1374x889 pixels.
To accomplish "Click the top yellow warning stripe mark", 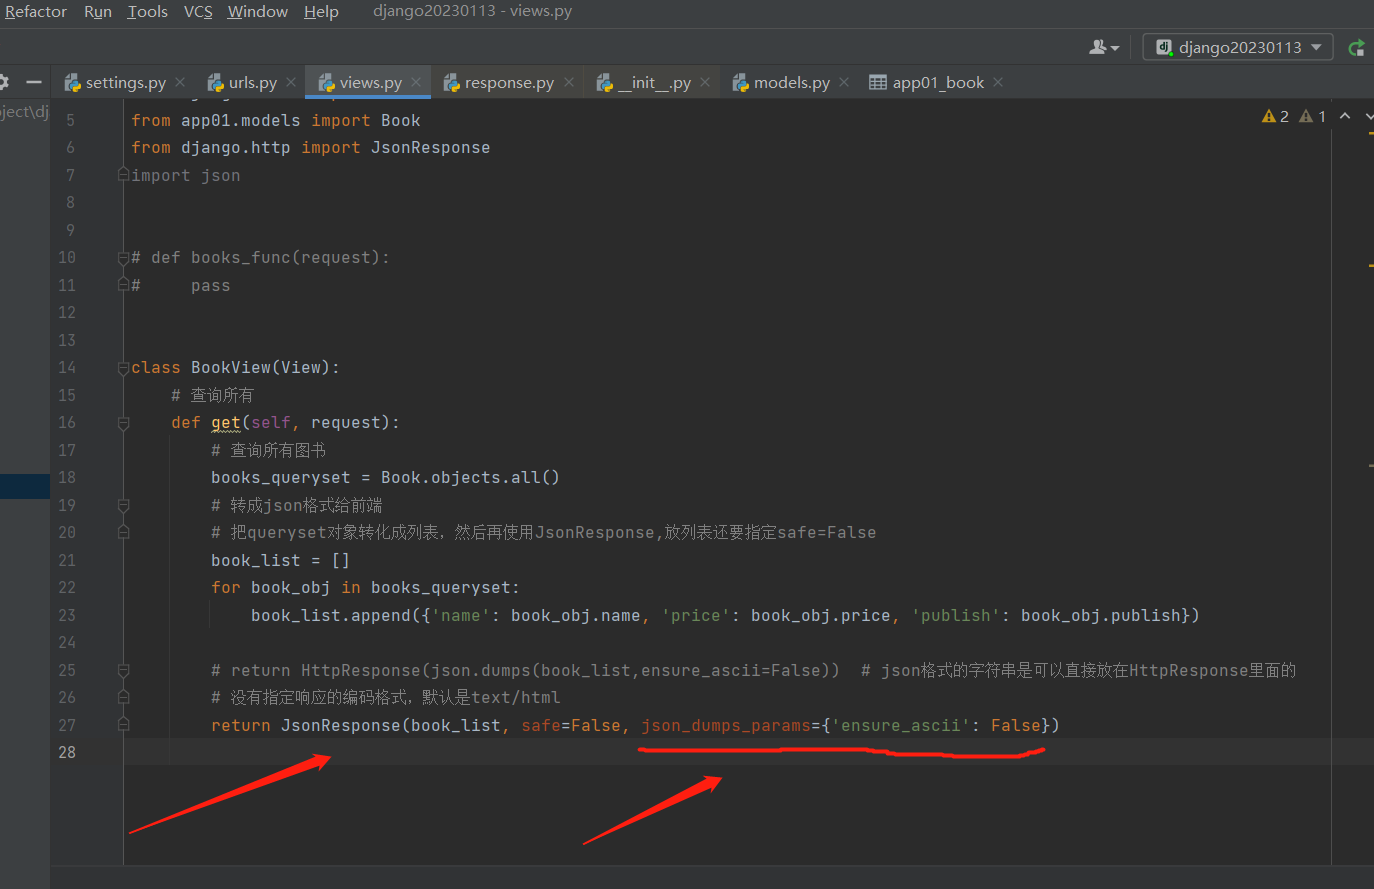I will [1370, 133].
